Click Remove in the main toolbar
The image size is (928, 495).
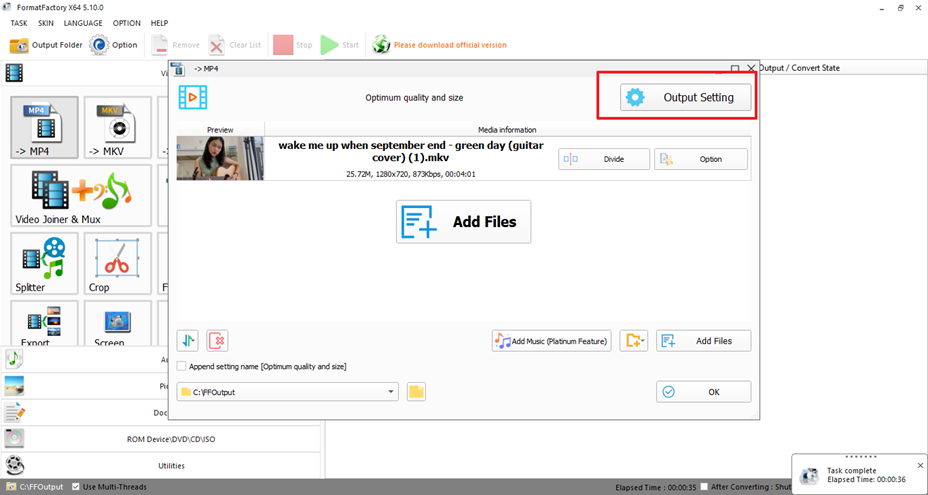coord(175,45)
